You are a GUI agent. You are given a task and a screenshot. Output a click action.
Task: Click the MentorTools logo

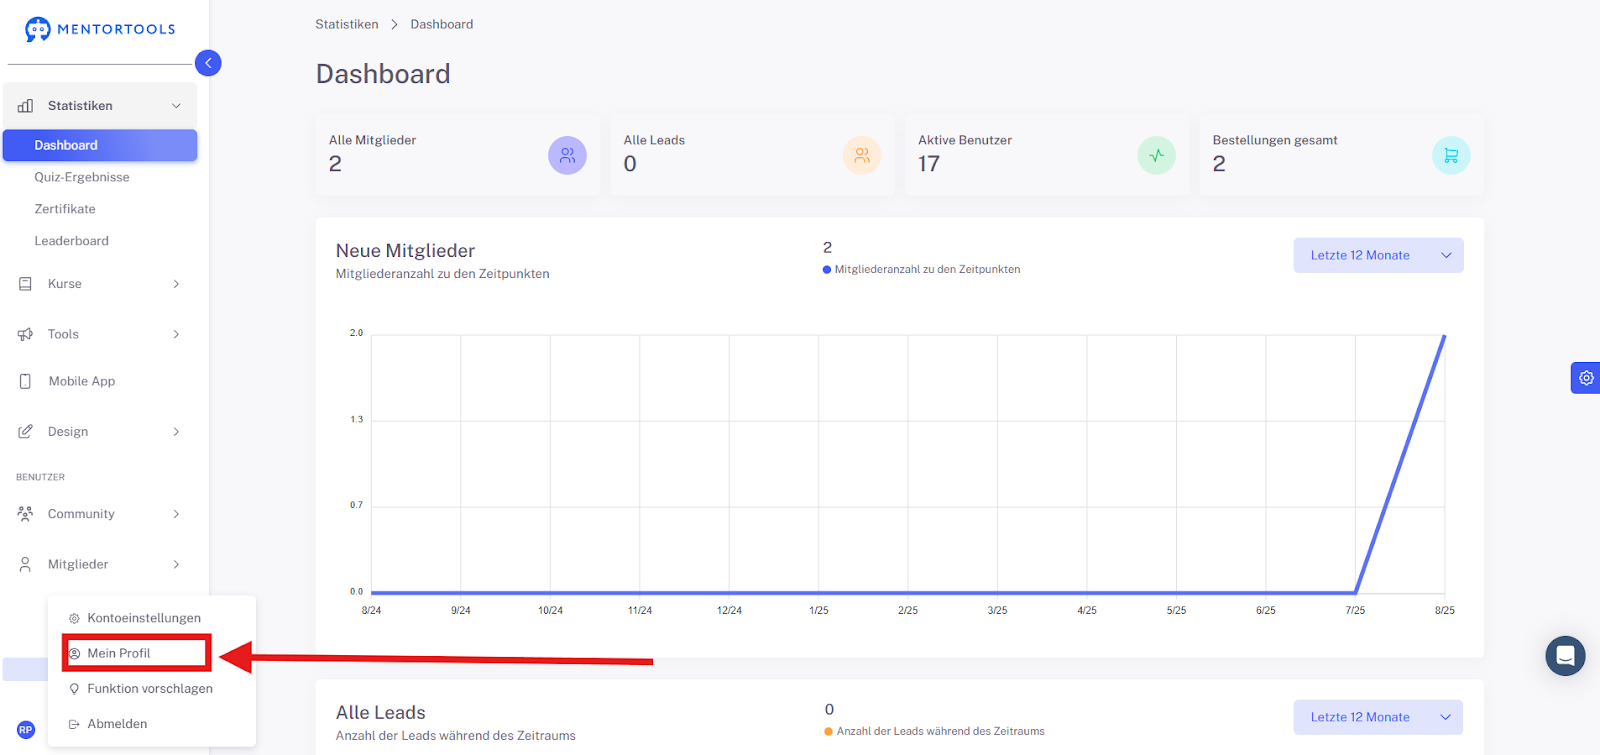(100, 29)
